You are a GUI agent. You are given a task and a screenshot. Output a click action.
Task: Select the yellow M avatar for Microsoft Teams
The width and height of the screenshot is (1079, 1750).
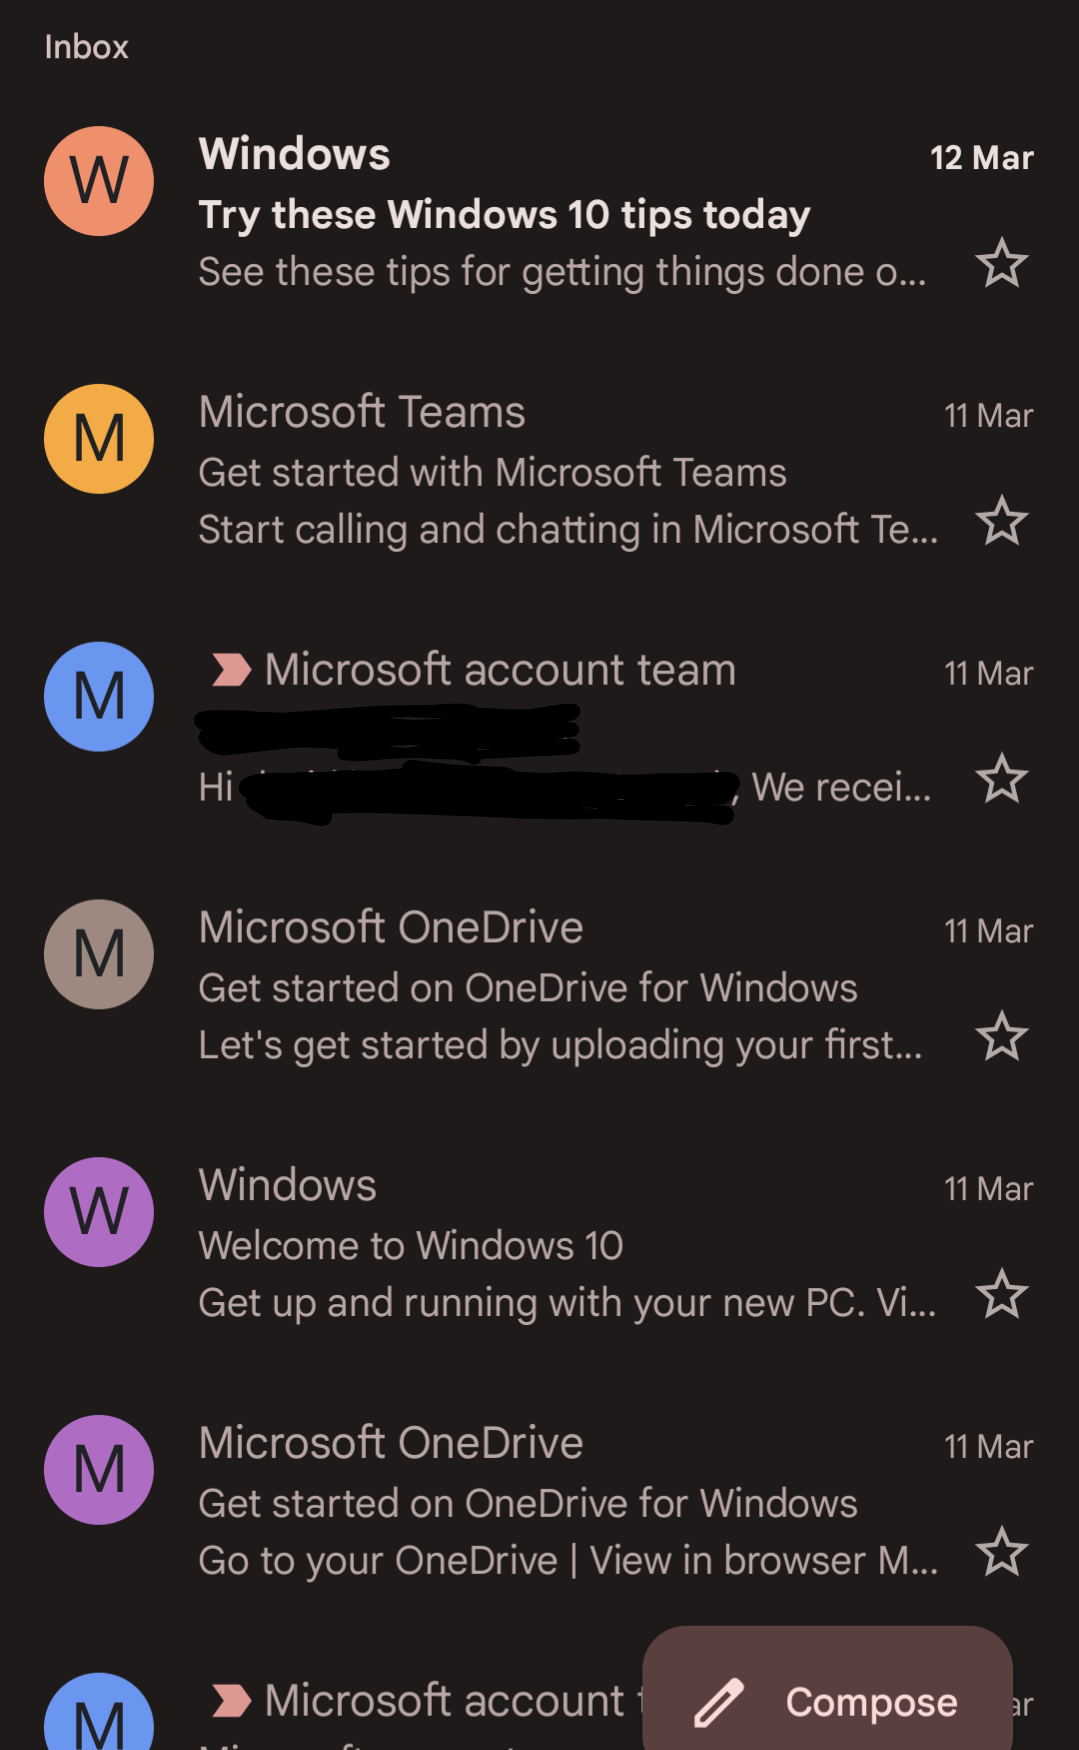tap(99, 439)
